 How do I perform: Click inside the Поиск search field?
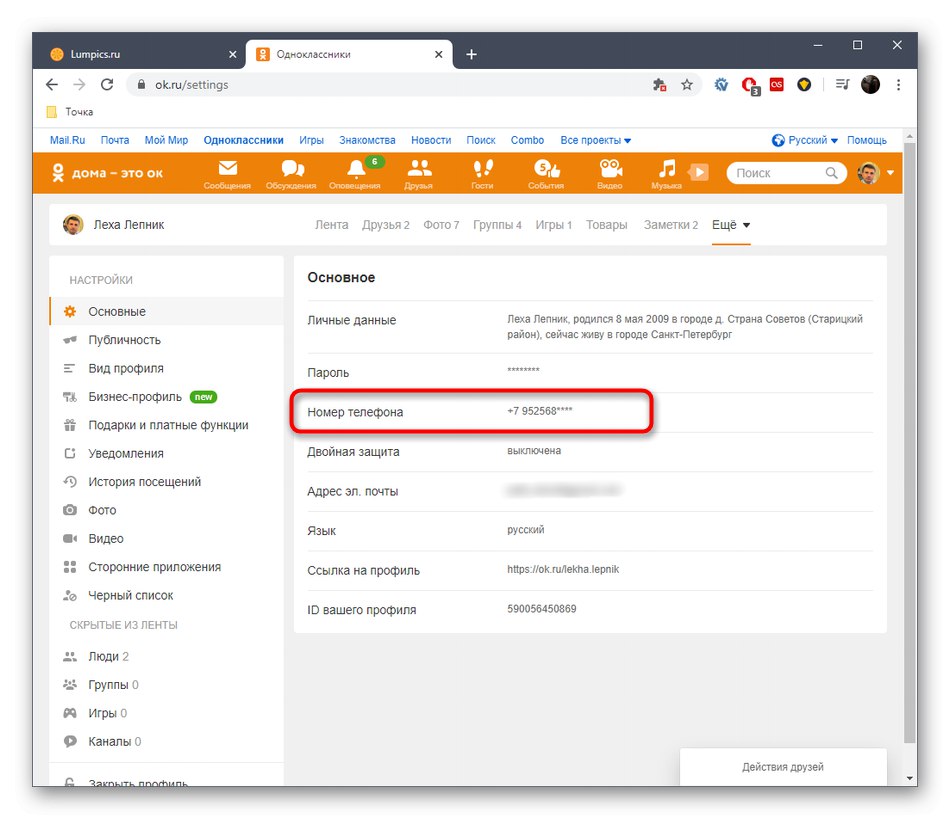click(x=780, y=172)
